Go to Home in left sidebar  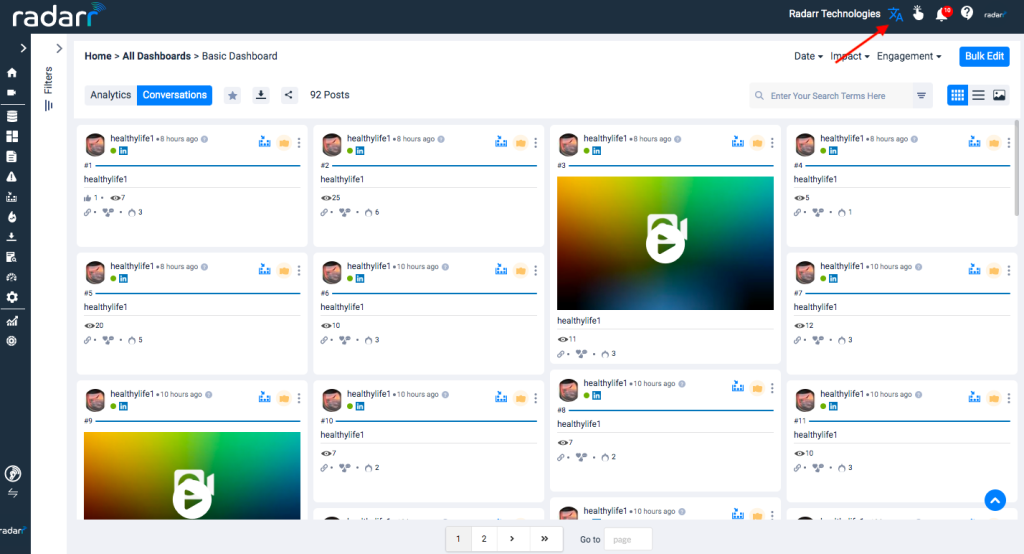pyautogui.click(x=12, y=73)
